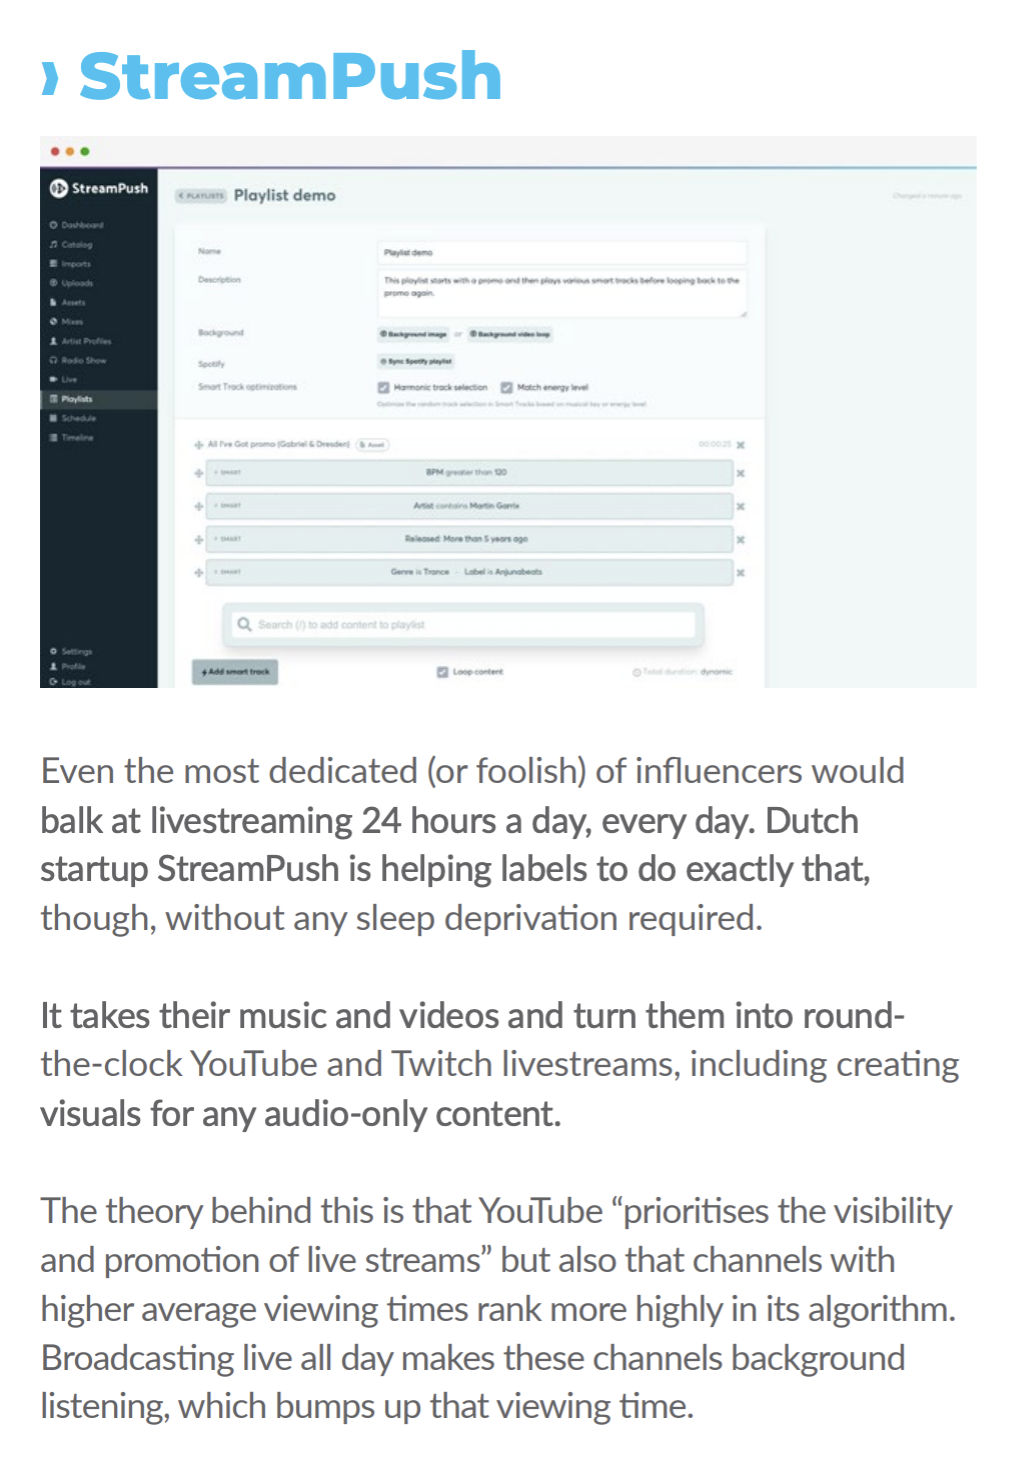Open the Dashboard sidebar item
Image resolution: width=1017 pixels, height=1464 pixels.
pyautogui.click(x=81, y=225)
